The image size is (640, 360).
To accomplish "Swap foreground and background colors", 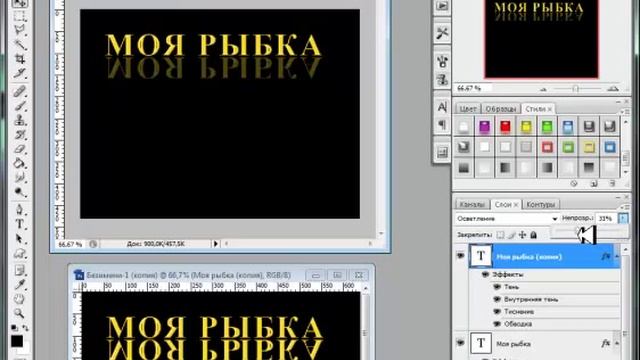I will click(26, 327).
